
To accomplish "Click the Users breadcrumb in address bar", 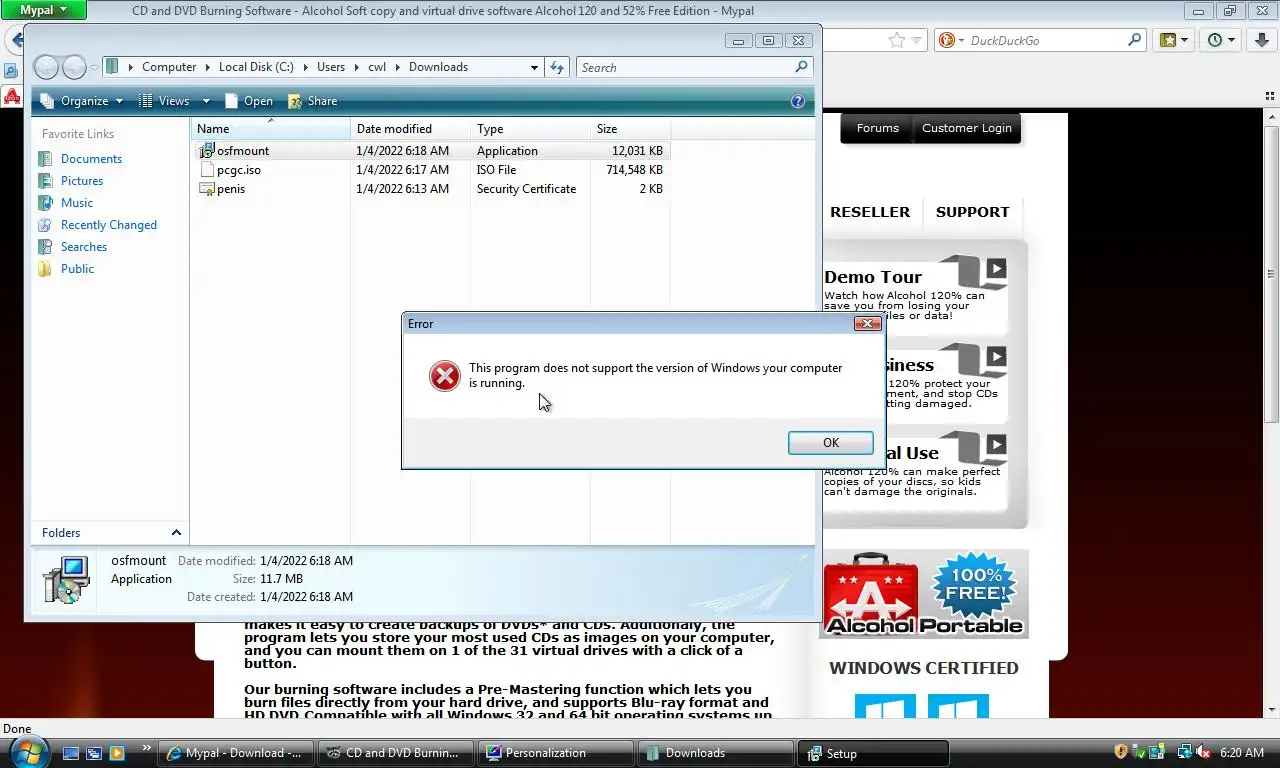I will pos(331,67).
